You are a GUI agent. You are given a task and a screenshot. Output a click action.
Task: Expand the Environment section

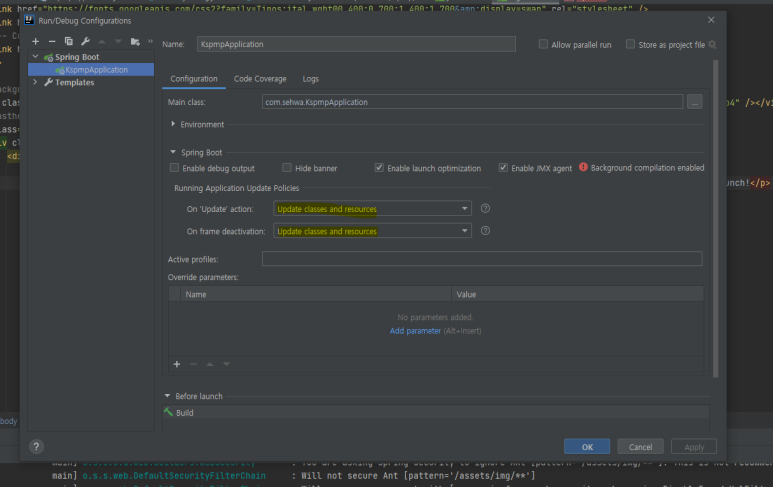point(173,124)
